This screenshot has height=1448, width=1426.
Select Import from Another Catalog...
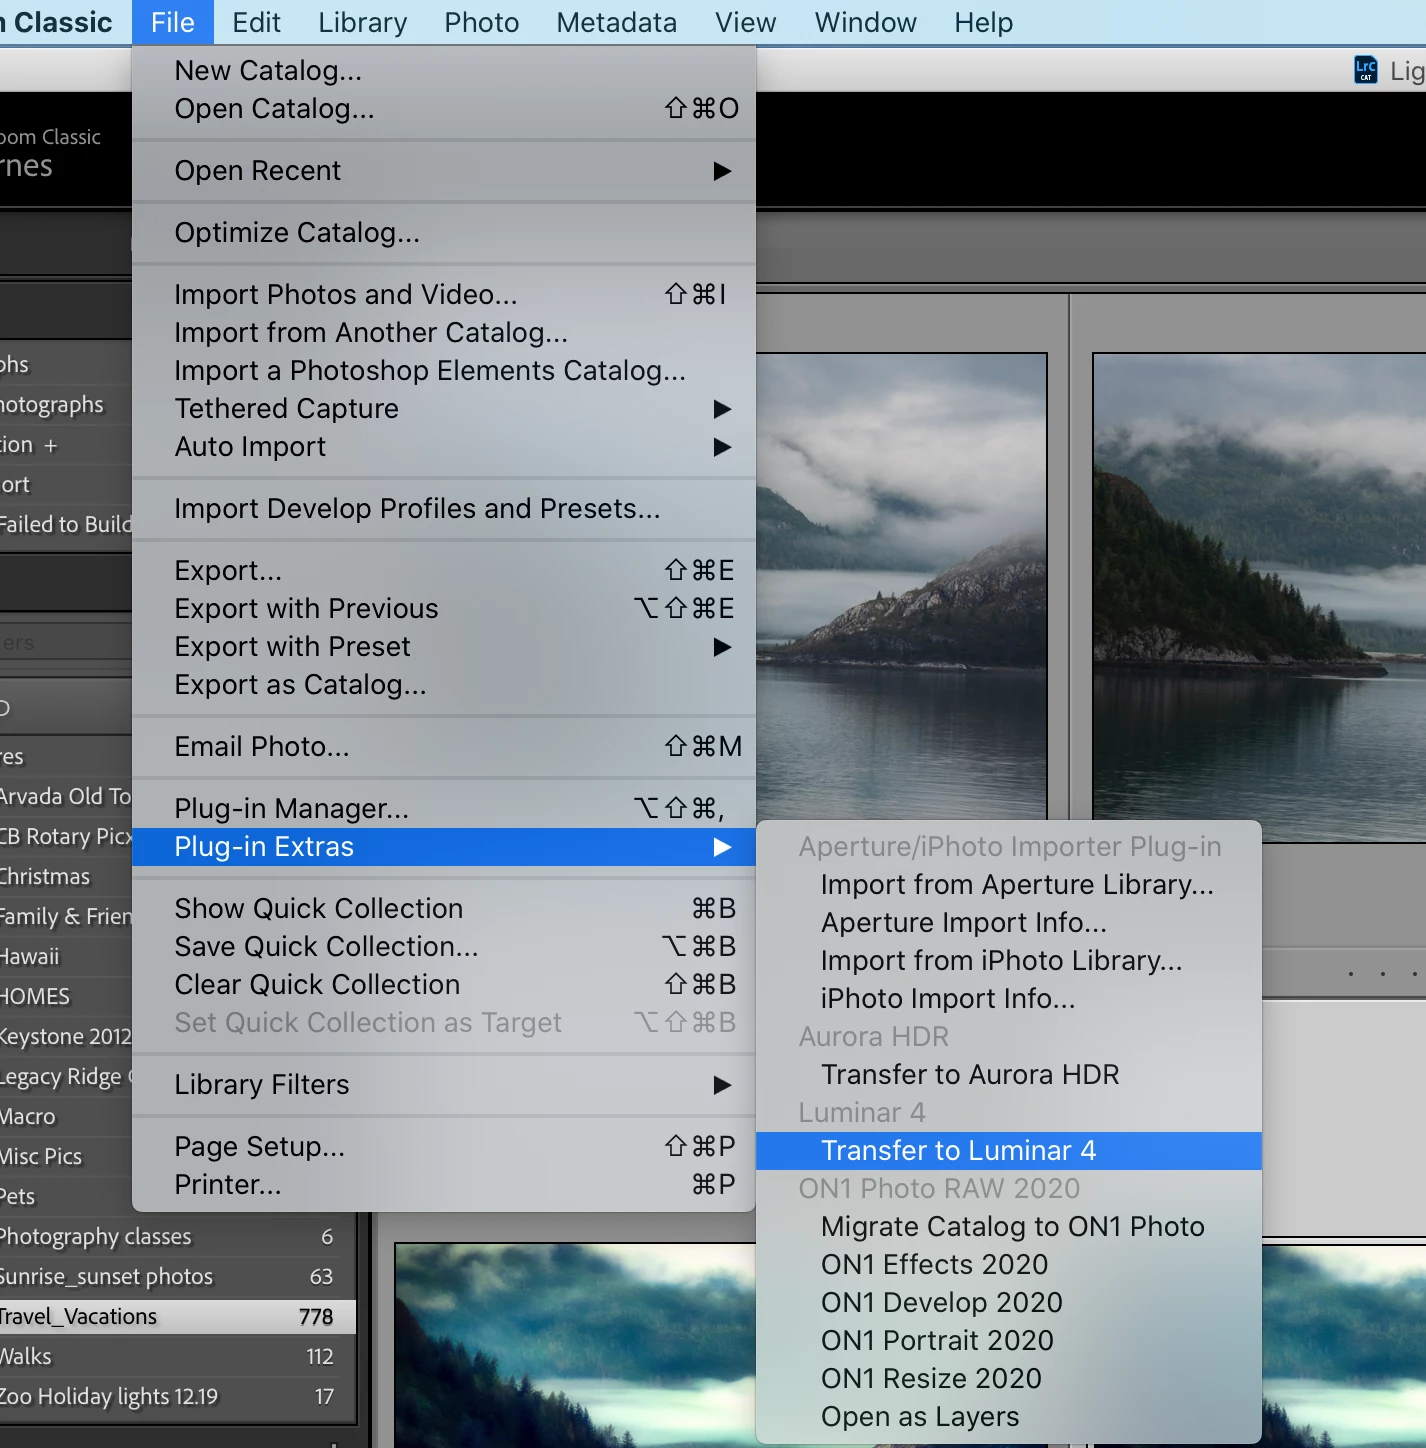444,332
